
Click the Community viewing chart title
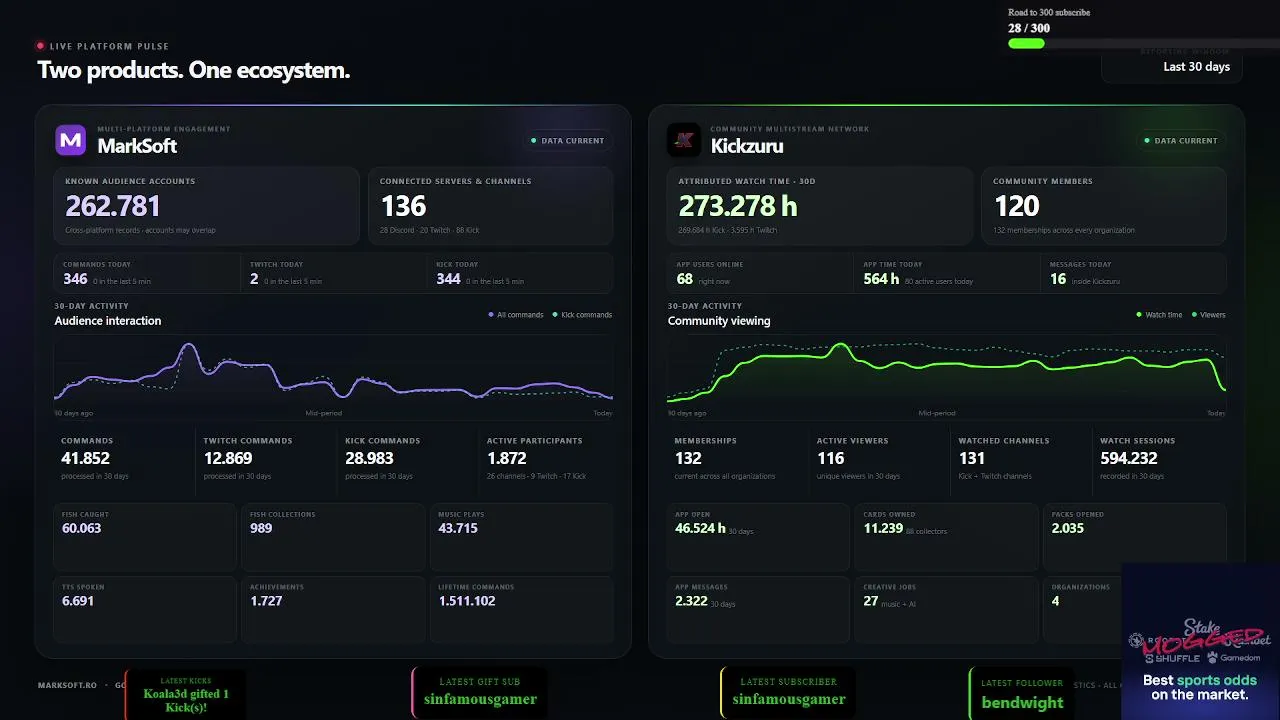coord(719,321)
